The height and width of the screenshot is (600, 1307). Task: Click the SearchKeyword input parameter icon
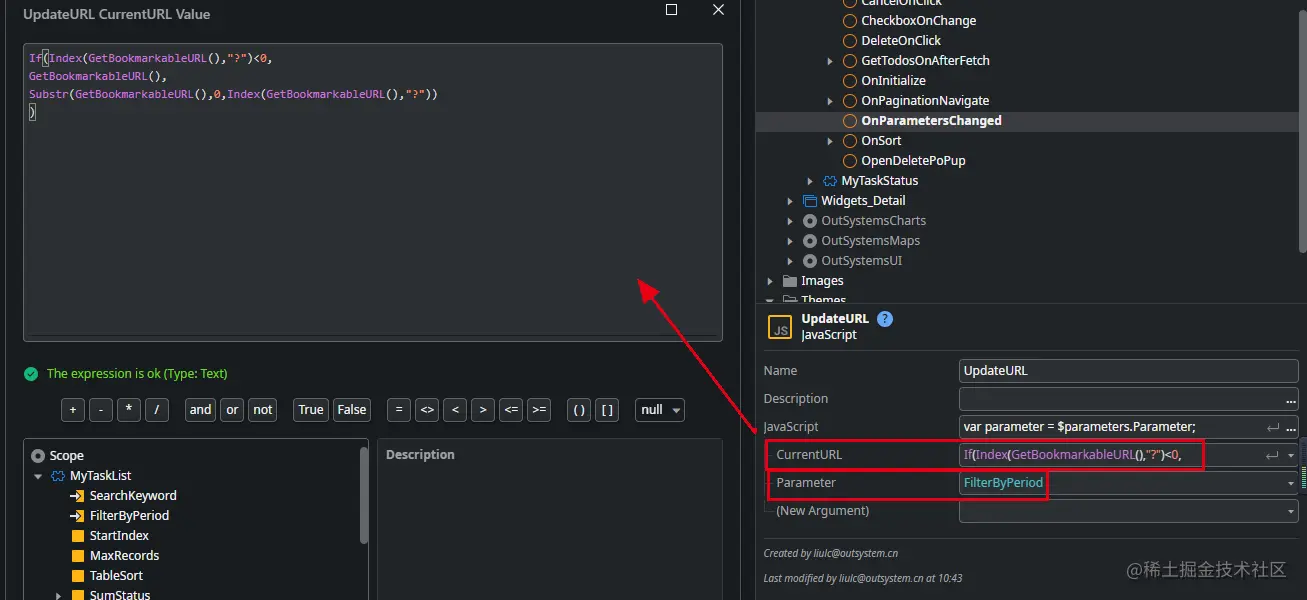[x=77, y=495]
